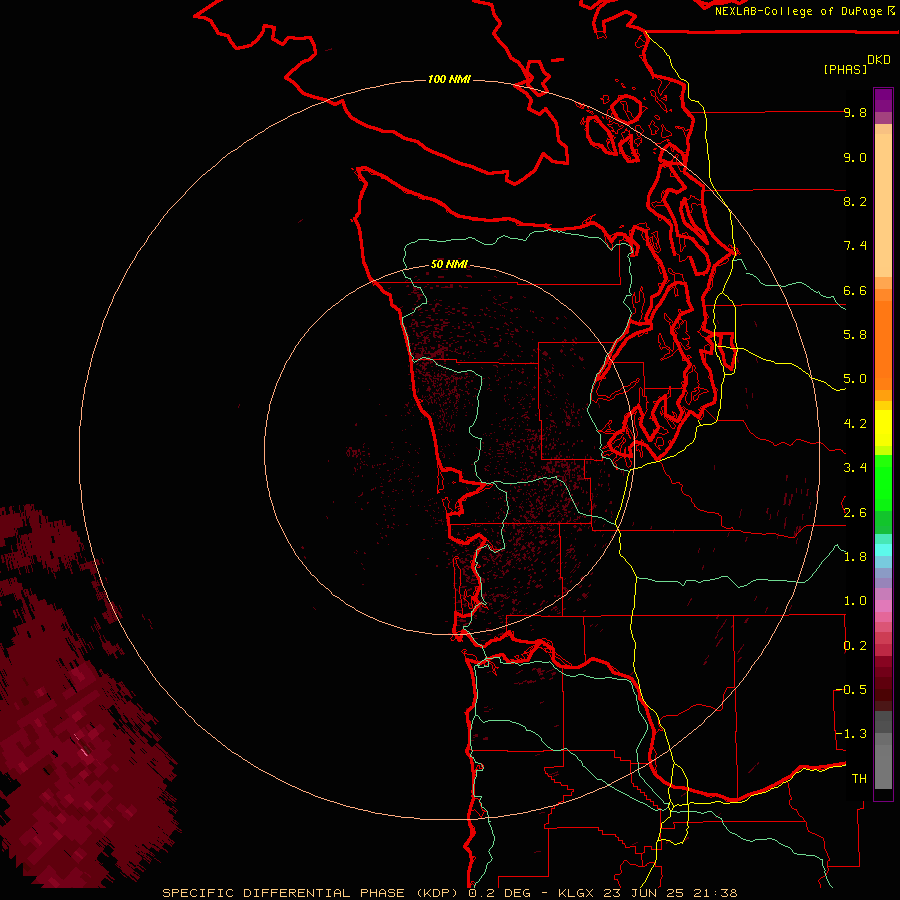Click the 23 JUN 25 21:38 timestamp
The height and width of the screenshot is (900, 900).
point(670,893)
